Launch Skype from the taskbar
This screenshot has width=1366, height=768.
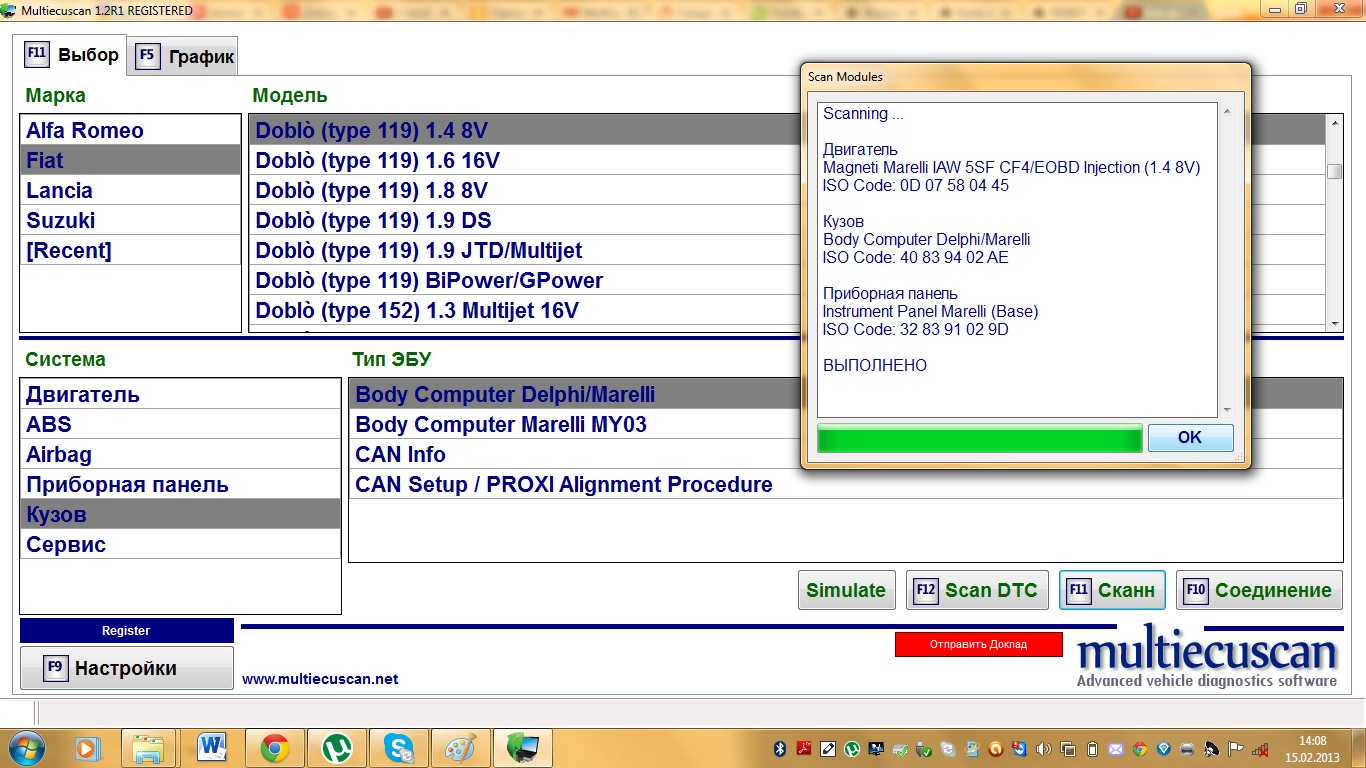click(399, 747)
